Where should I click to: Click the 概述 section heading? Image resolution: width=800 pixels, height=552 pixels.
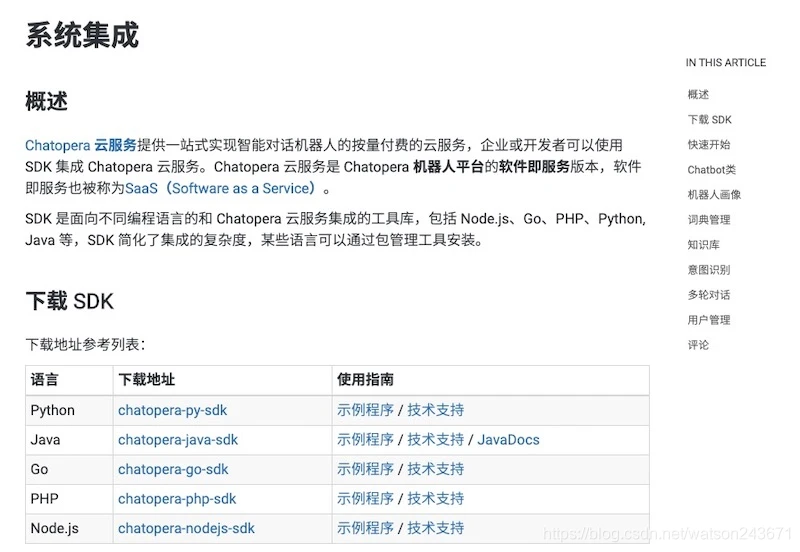click(x=46, y=101)
